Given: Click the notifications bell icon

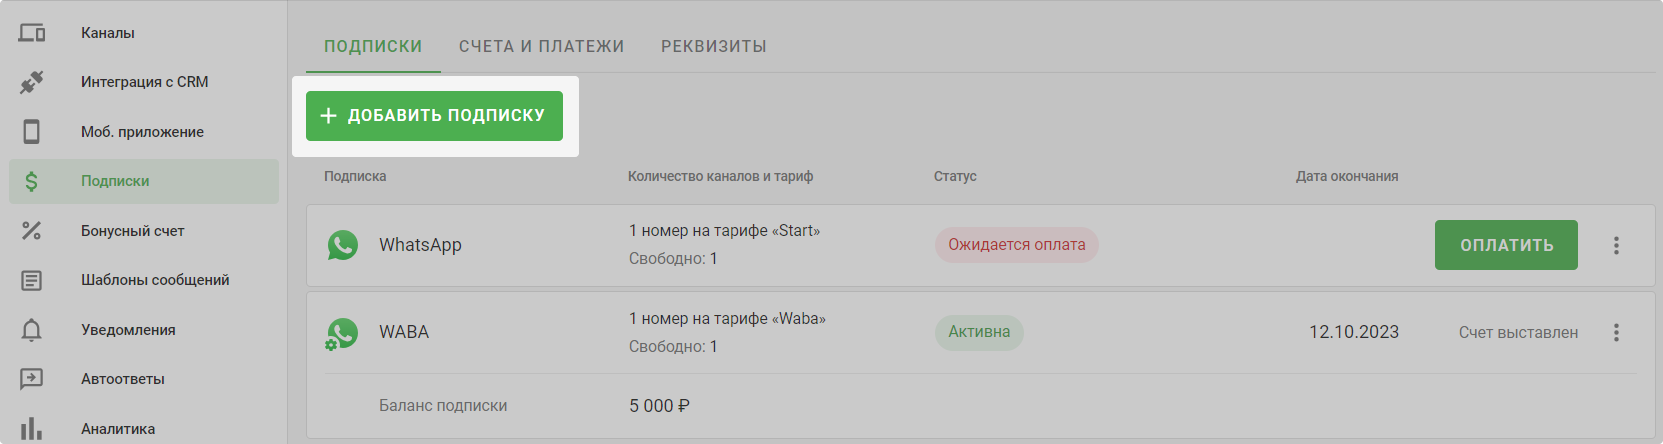Looking at the screenshot, I should point(32,330).
